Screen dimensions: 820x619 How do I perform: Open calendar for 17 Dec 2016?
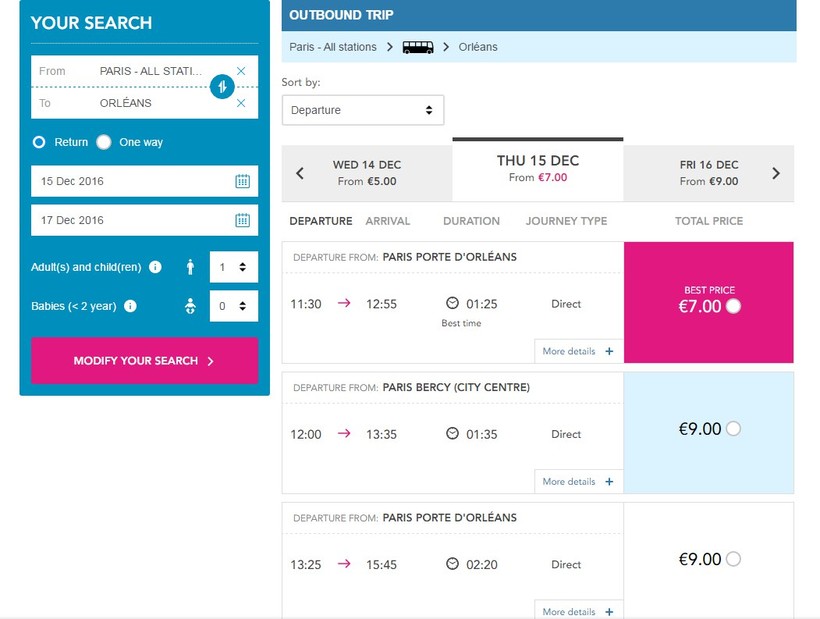242,220
